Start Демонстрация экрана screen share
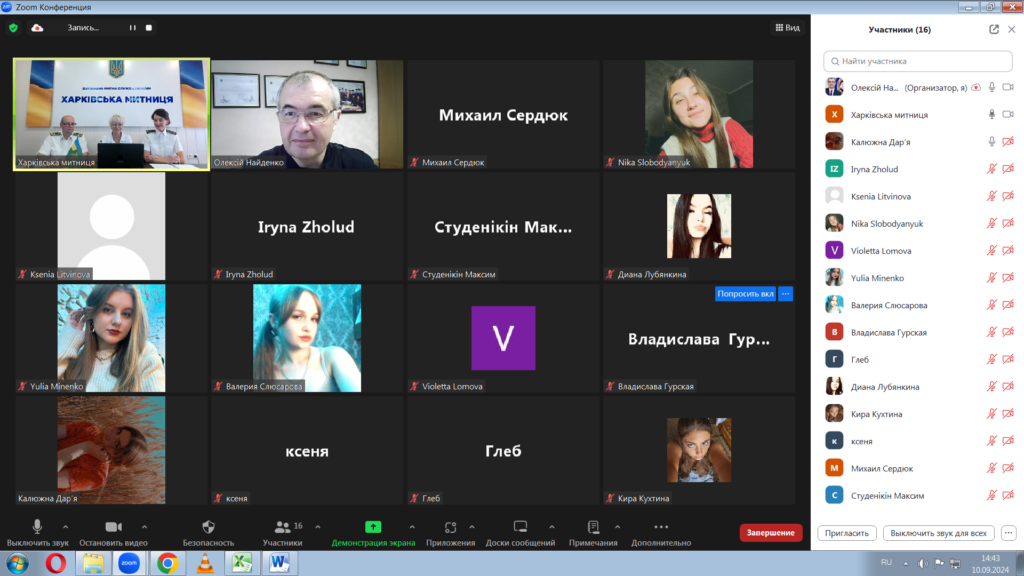This screenshot has width=1024, height=576. (x=373, y=532)
